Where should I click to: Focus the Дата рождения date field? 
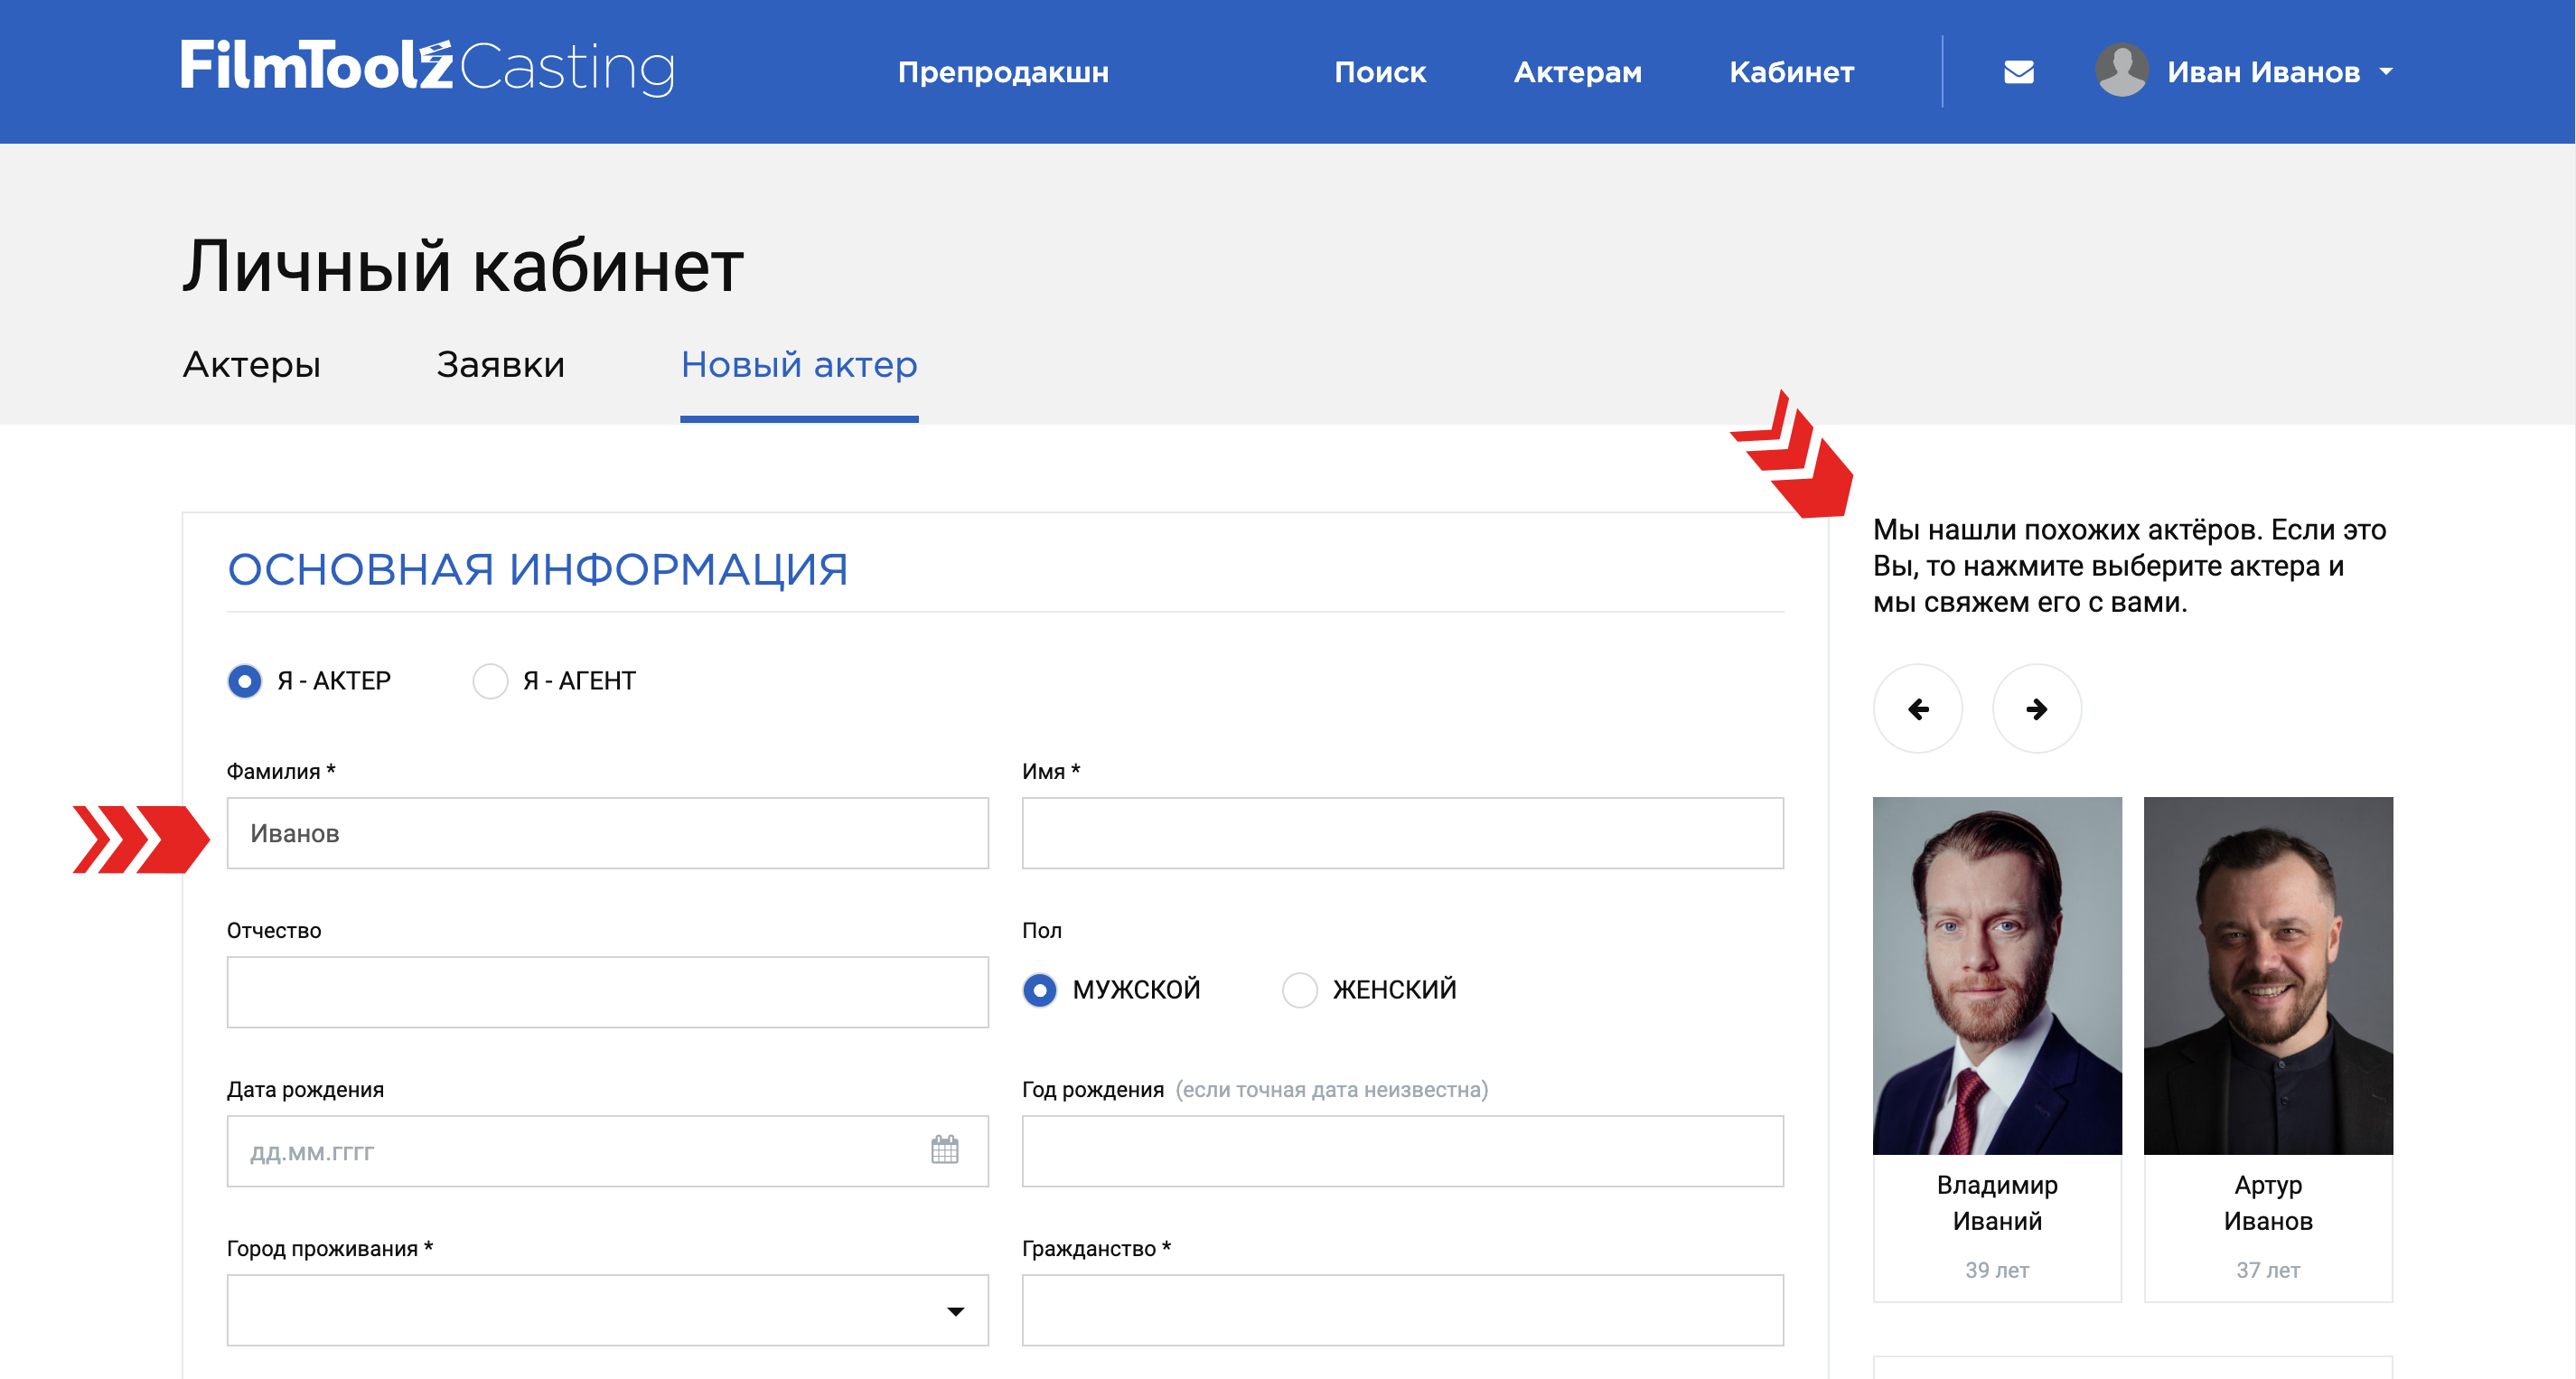tap(607, 1151)
